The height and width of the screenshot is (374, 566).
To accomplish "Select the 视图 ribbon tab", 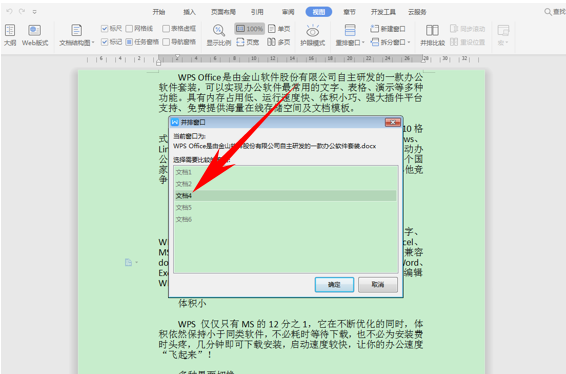I will (x=319, y=12).
